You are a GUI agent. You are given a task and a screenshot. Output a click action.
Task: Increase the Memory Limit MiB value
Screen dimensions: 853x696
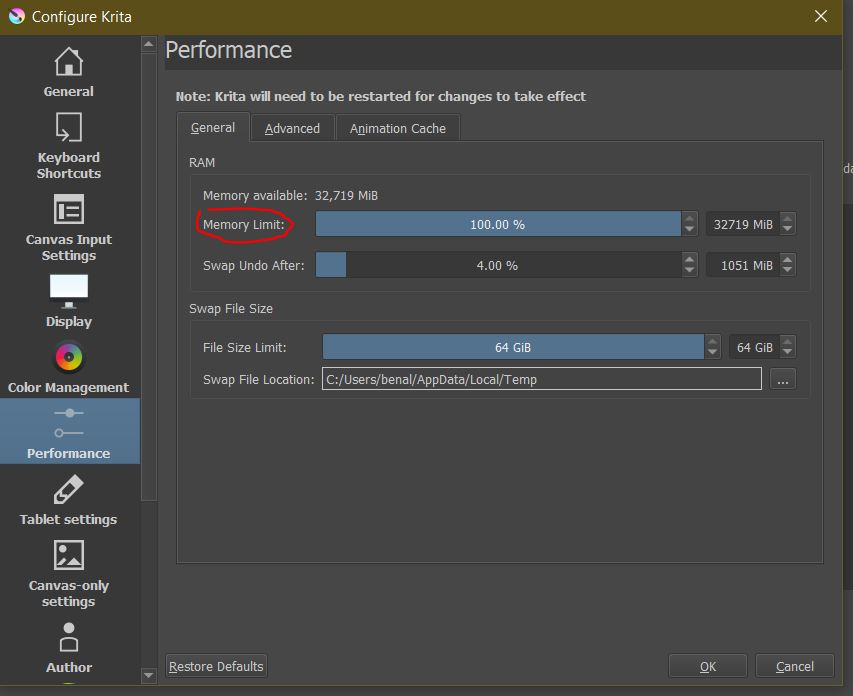(x=788, y=218)
